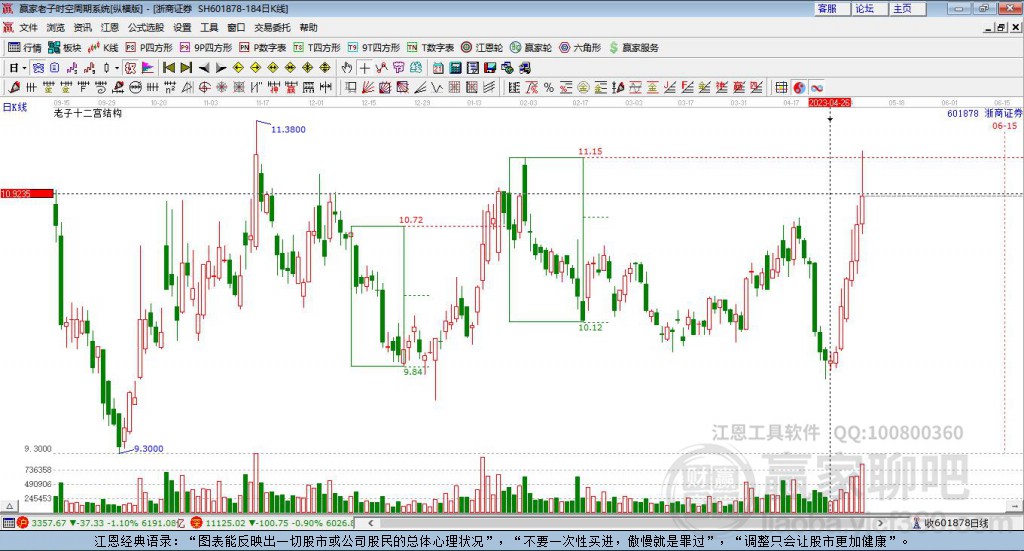
Task: Open the 行情 market quotes view
Action: tap(24, 48)
